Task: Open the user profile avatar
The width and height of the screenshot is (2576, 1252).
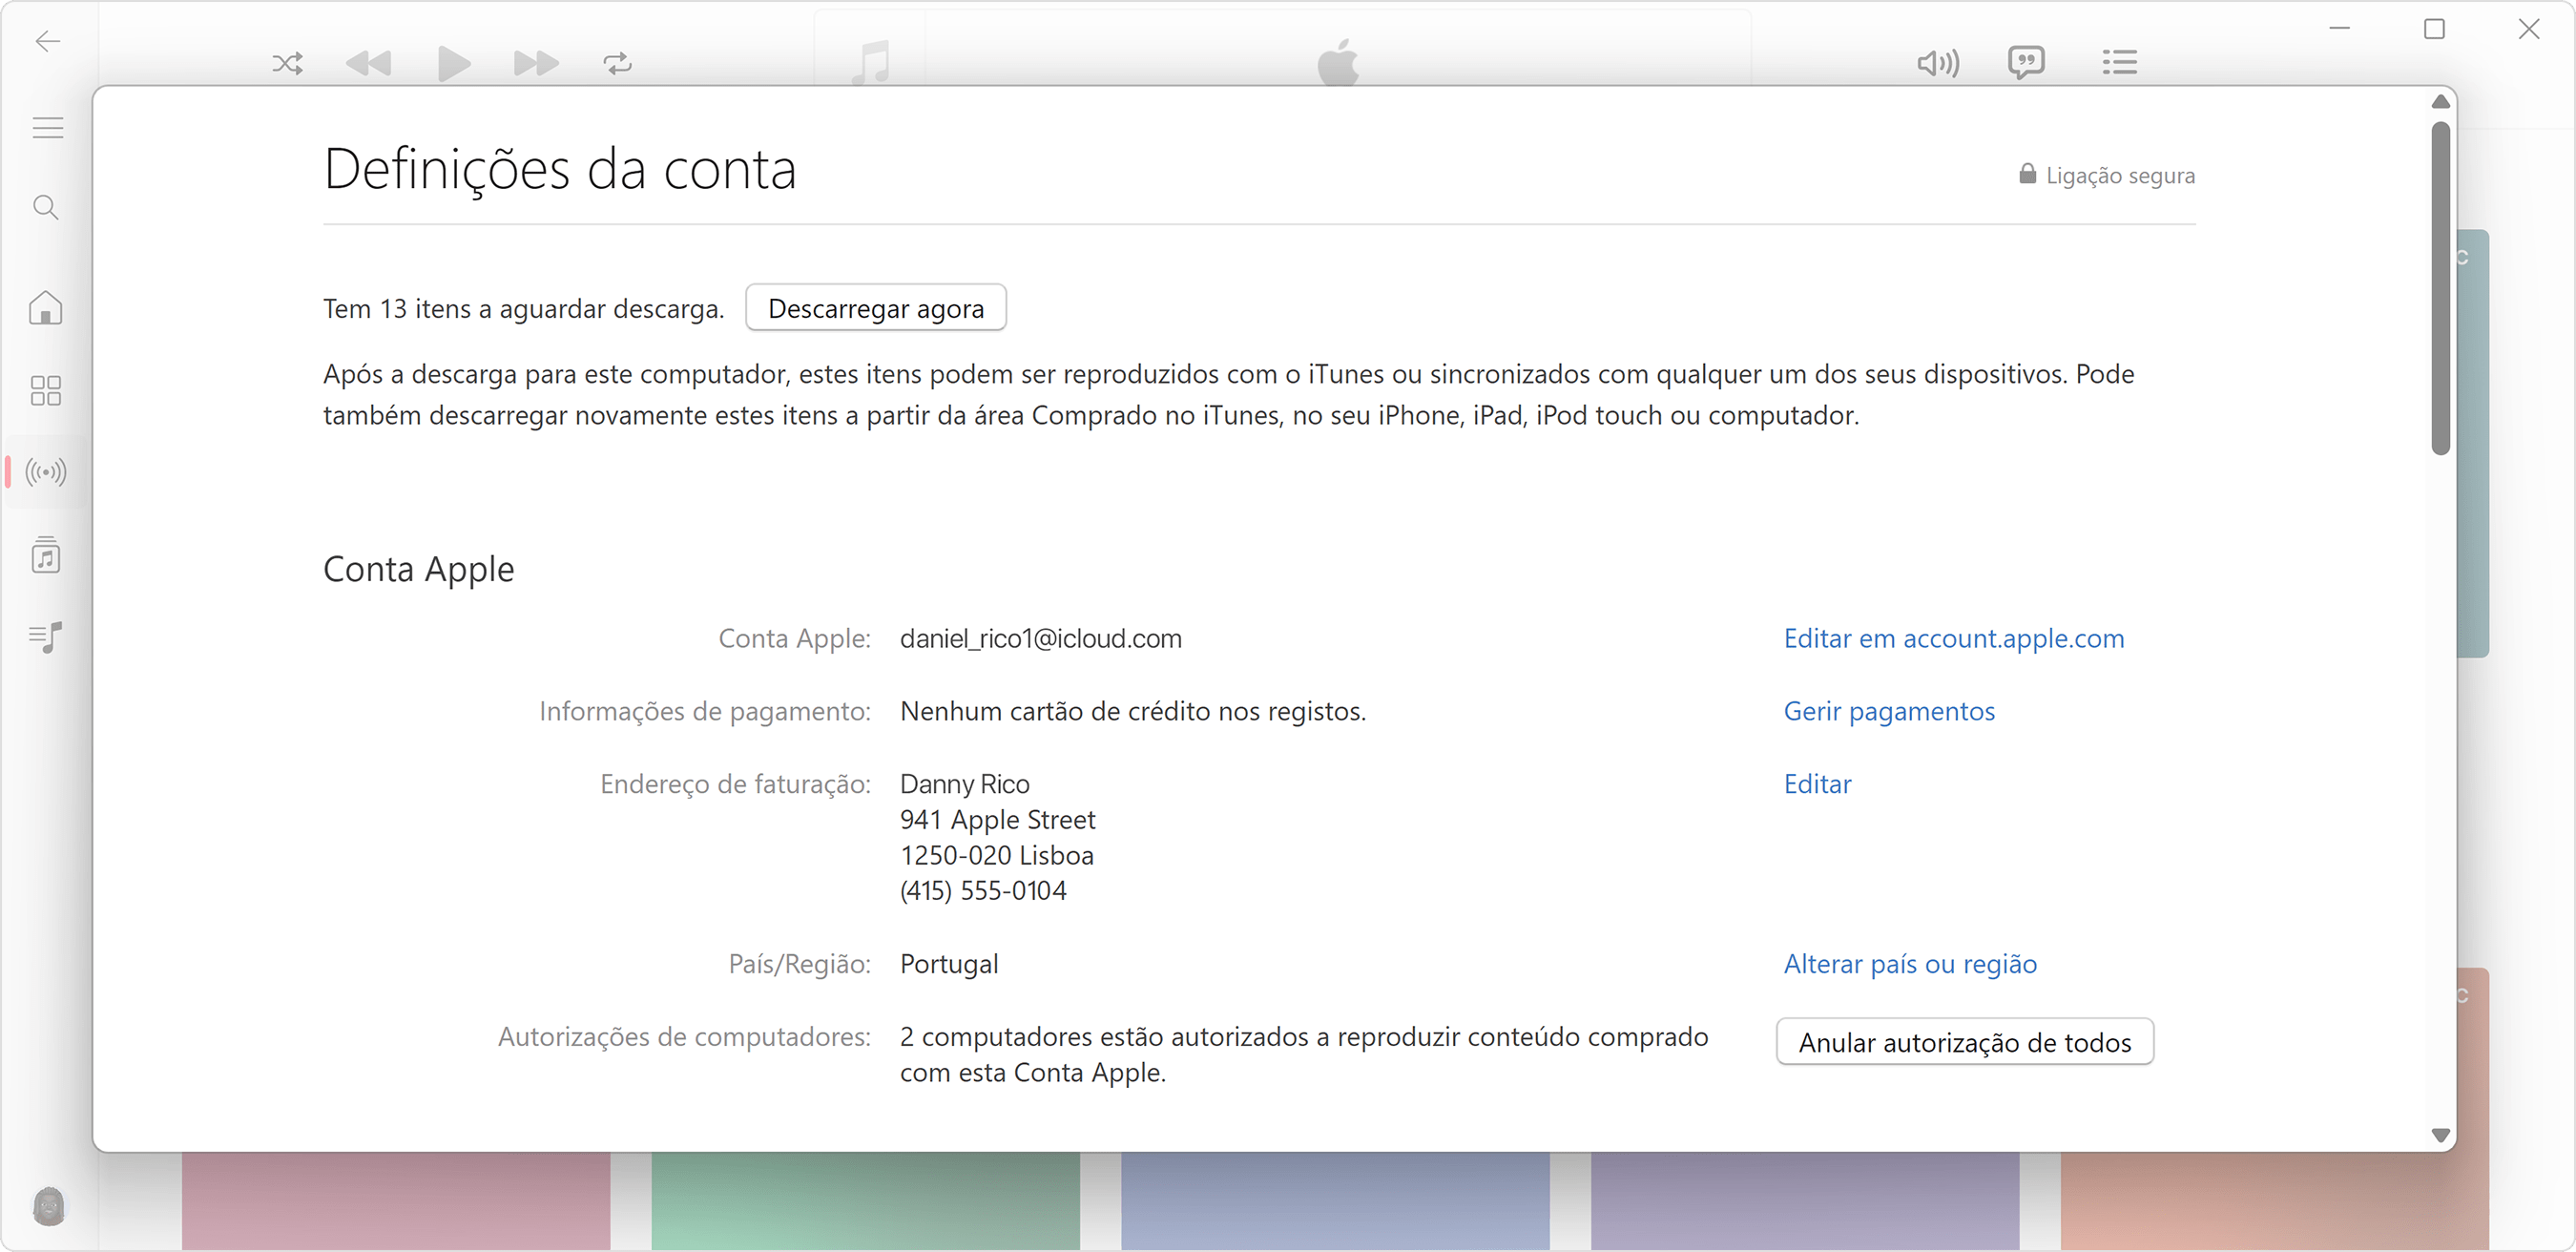Action: [48, 1206]
